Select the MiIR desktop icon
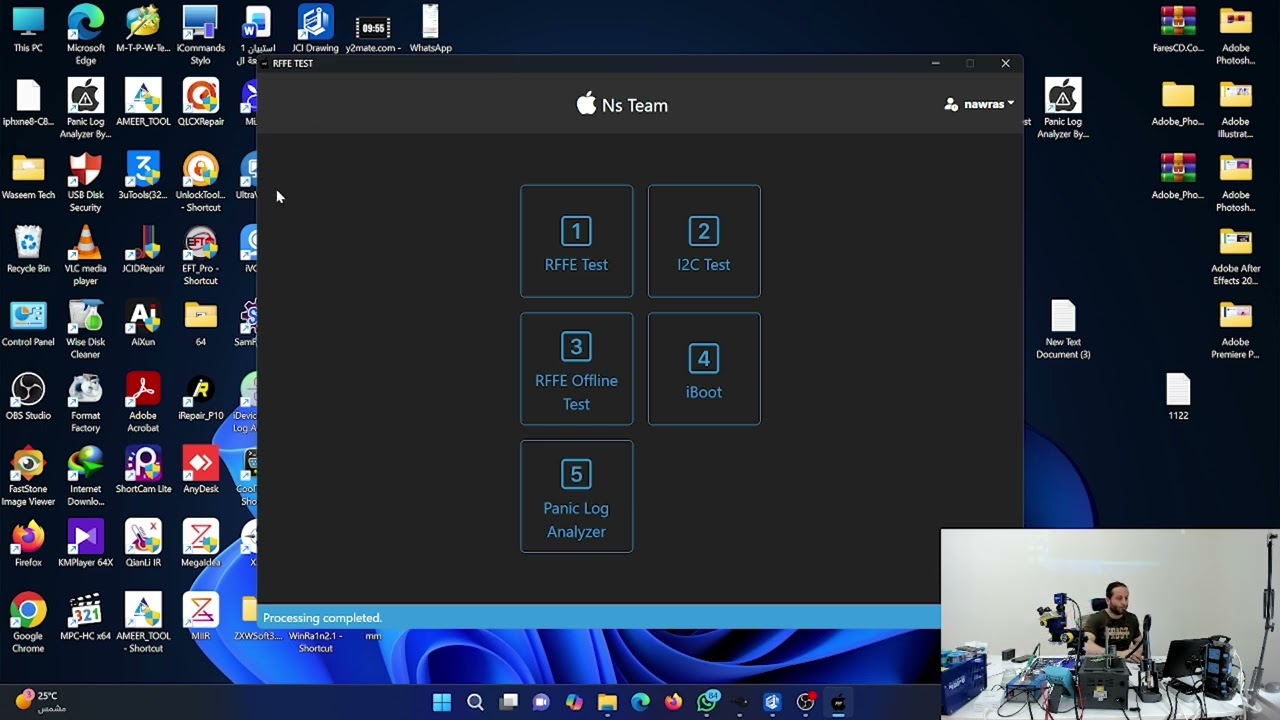The image size is (1280, 720). 200,618
